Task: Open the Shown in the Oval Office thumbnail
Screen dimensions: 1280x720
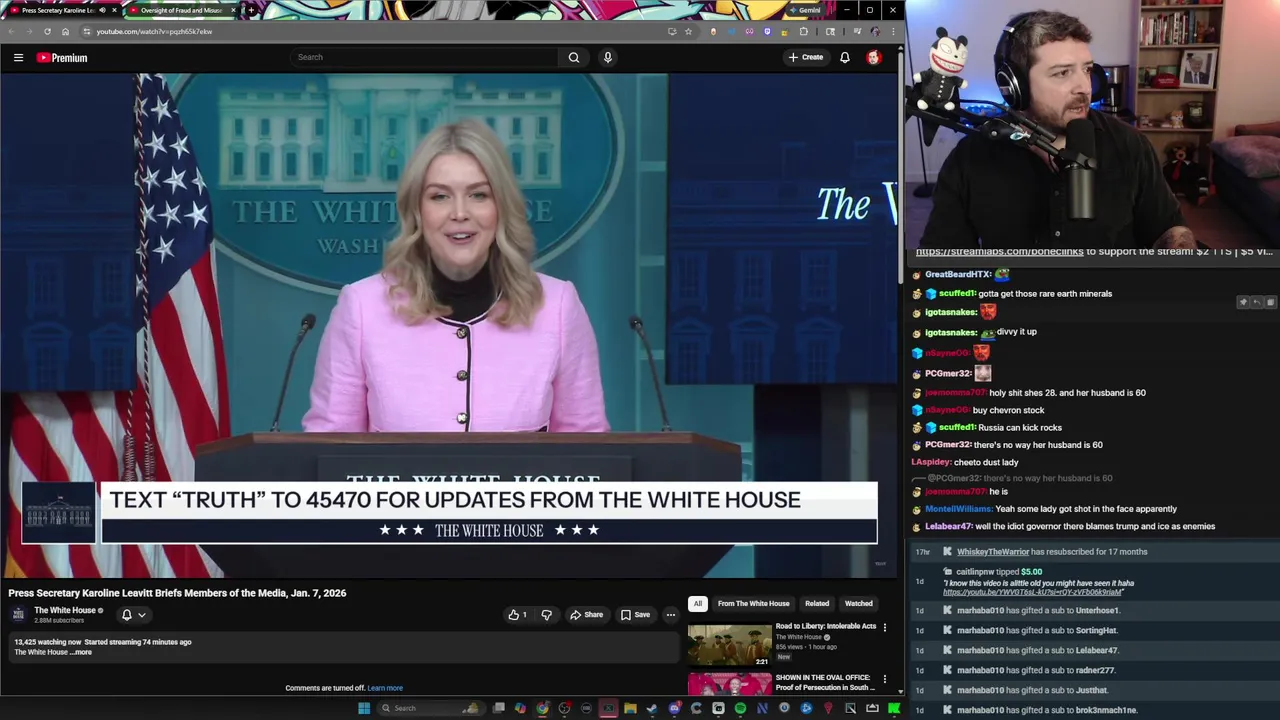Action: pos(729,685)
